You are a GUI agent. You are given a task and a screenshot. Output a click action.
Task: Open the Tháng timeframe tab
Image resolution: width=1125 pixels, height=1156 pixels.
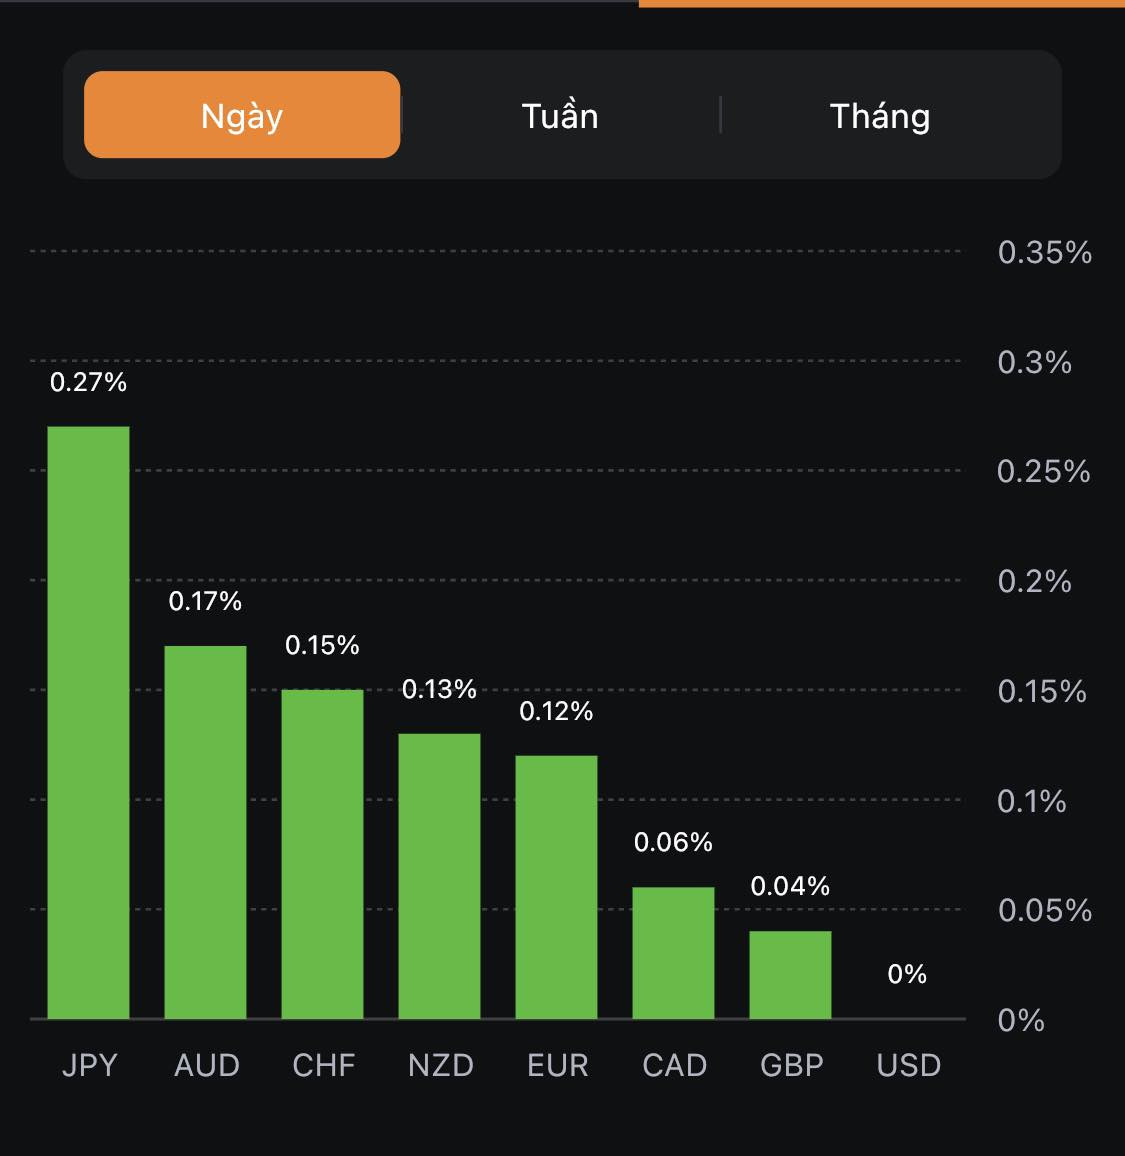(x=880, y=116)
